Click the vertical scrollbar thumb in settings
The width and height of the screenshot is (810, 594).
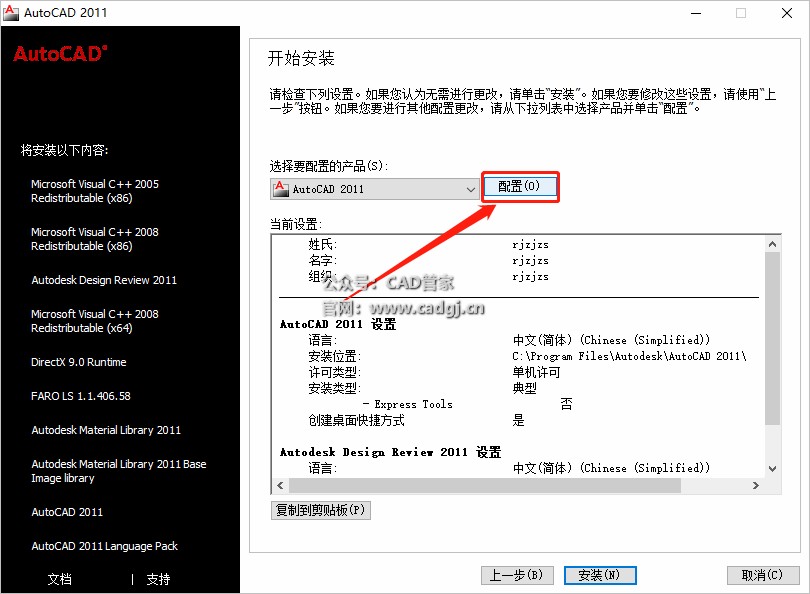[772, 338]
